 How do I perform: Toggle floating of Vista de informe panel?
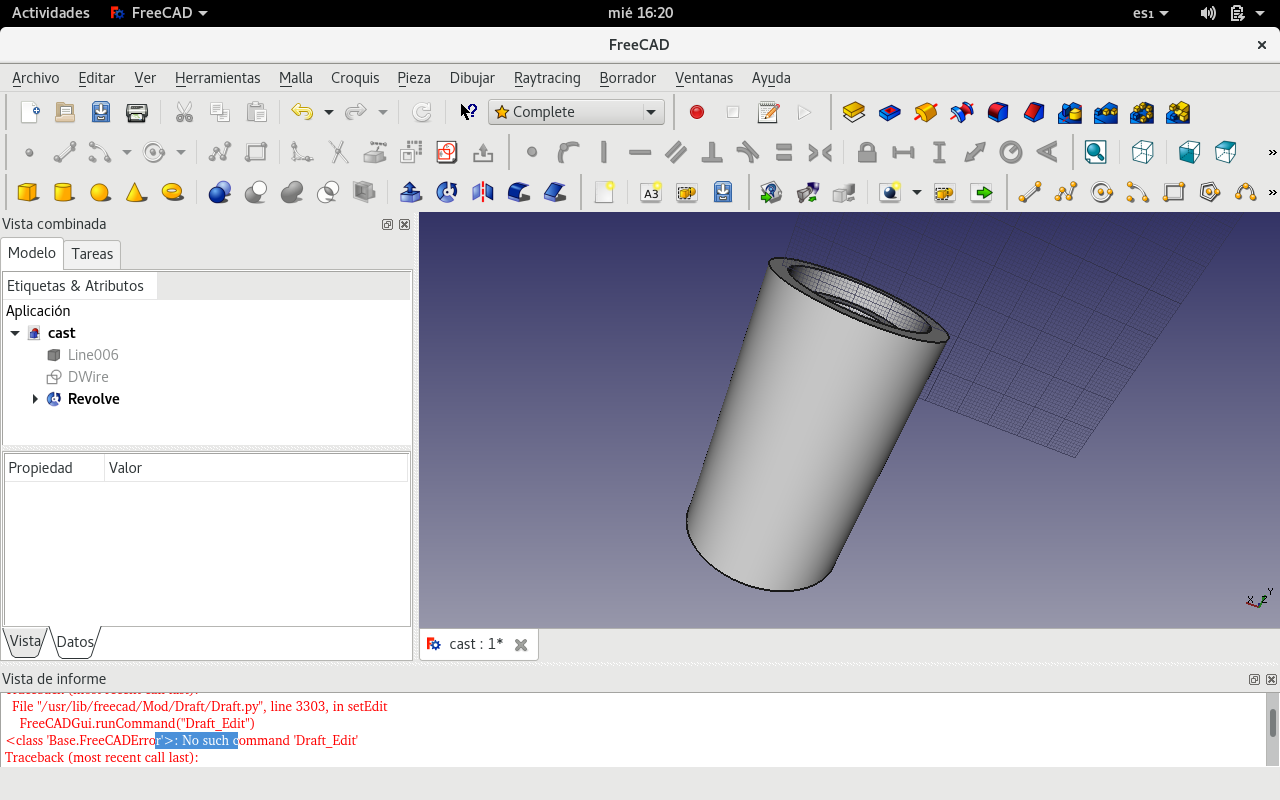(1254, 680)
